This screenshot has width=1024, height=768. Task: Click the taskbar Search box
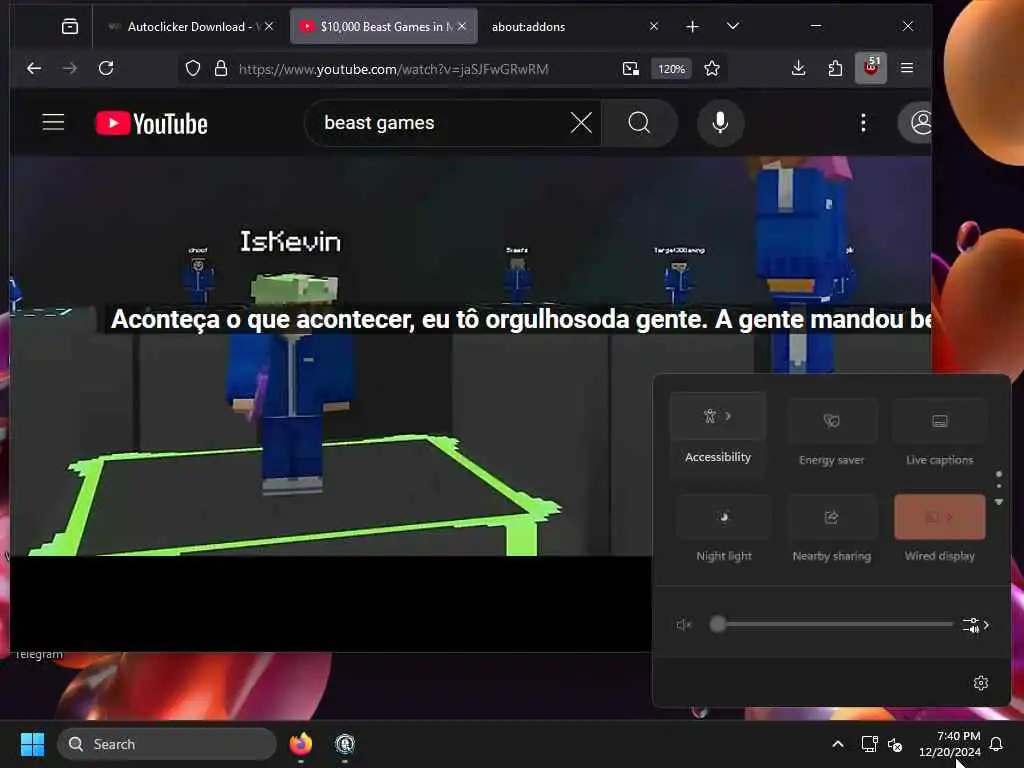click(167, 744)
